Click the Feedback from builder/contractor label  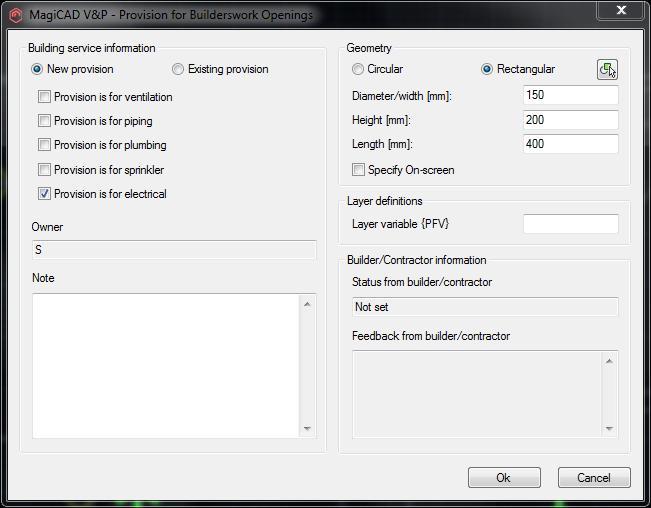(x=431, y=336)
